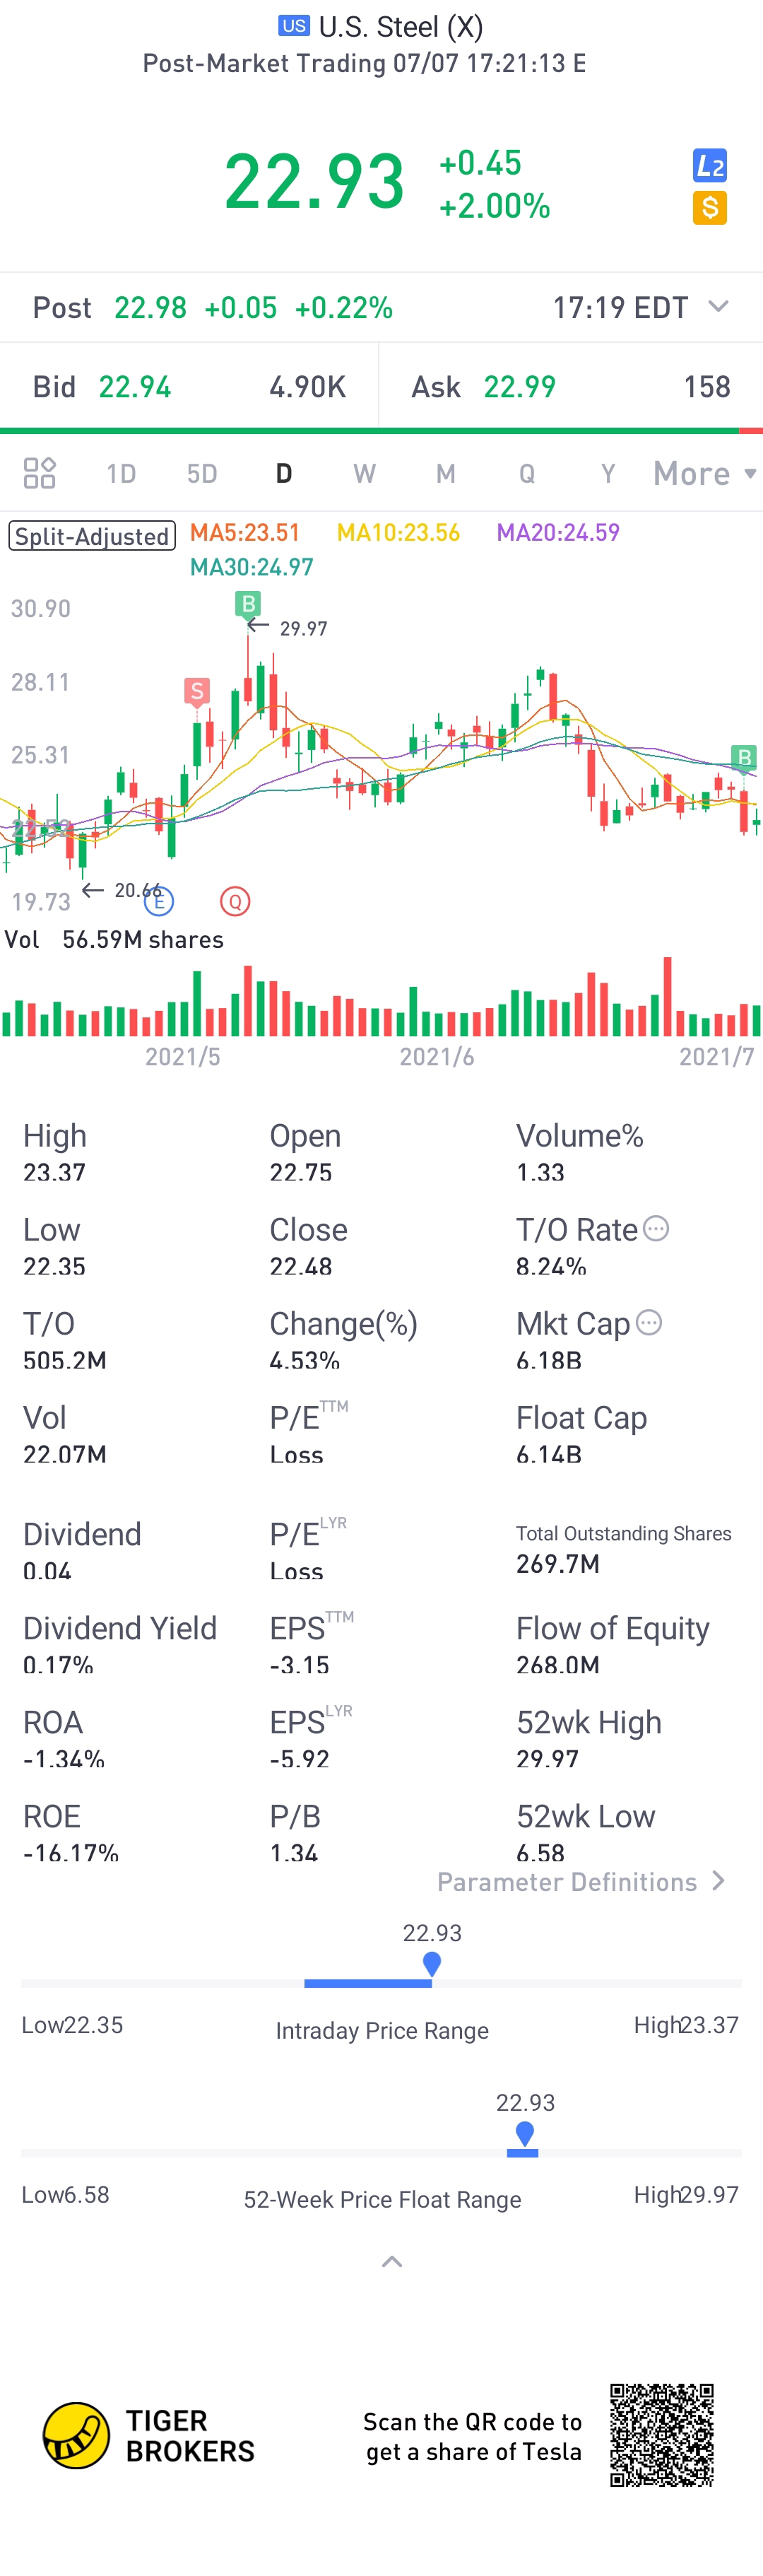Expand the post-market 17:19 EDT dropdown
This screenshot has height=2576, width=763.
pyautogui.click(x=718, y=306)
